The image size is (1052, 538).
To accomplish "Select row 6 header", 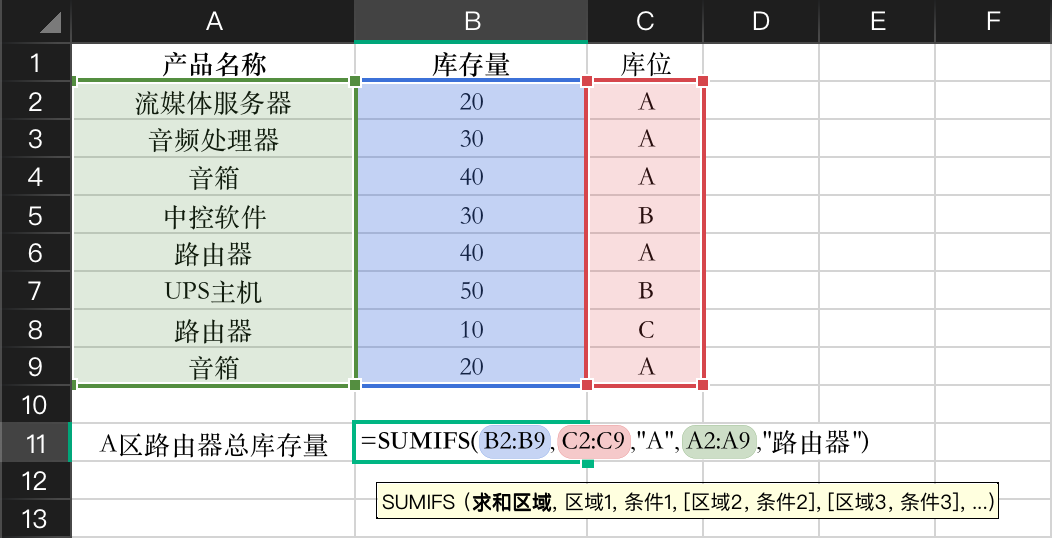I will pyautogui.click(x=35, y=253).
